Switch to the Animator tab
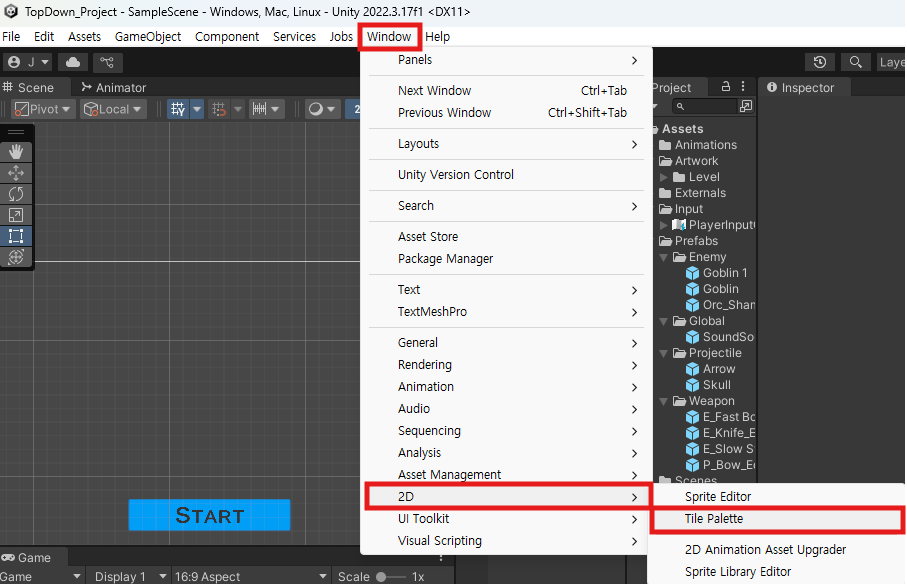 point(113,87)
